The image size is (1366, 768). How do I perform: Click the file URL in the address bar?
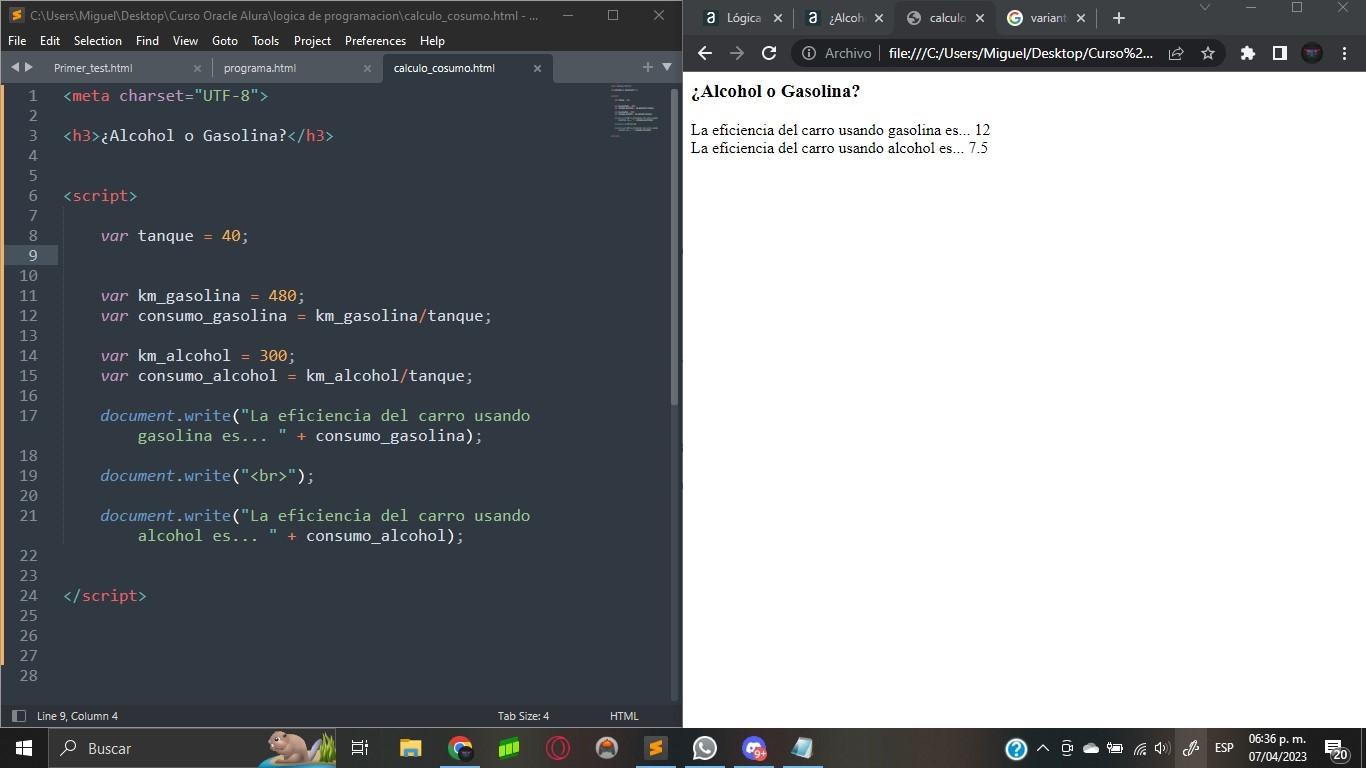(x=1020, y=53)
